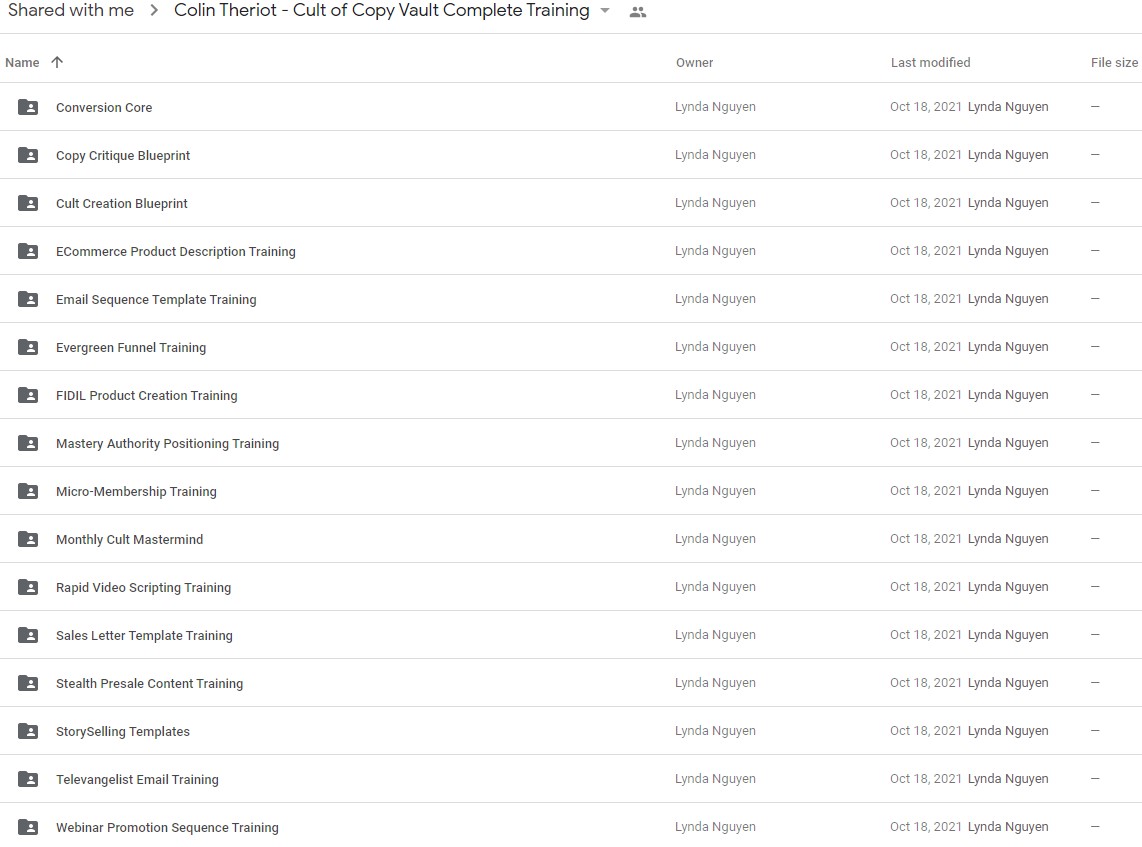Screen dimensions: 1142x847
Task: Click the Copy Critique Blueprint folder icon
Action: click(28, 155)
